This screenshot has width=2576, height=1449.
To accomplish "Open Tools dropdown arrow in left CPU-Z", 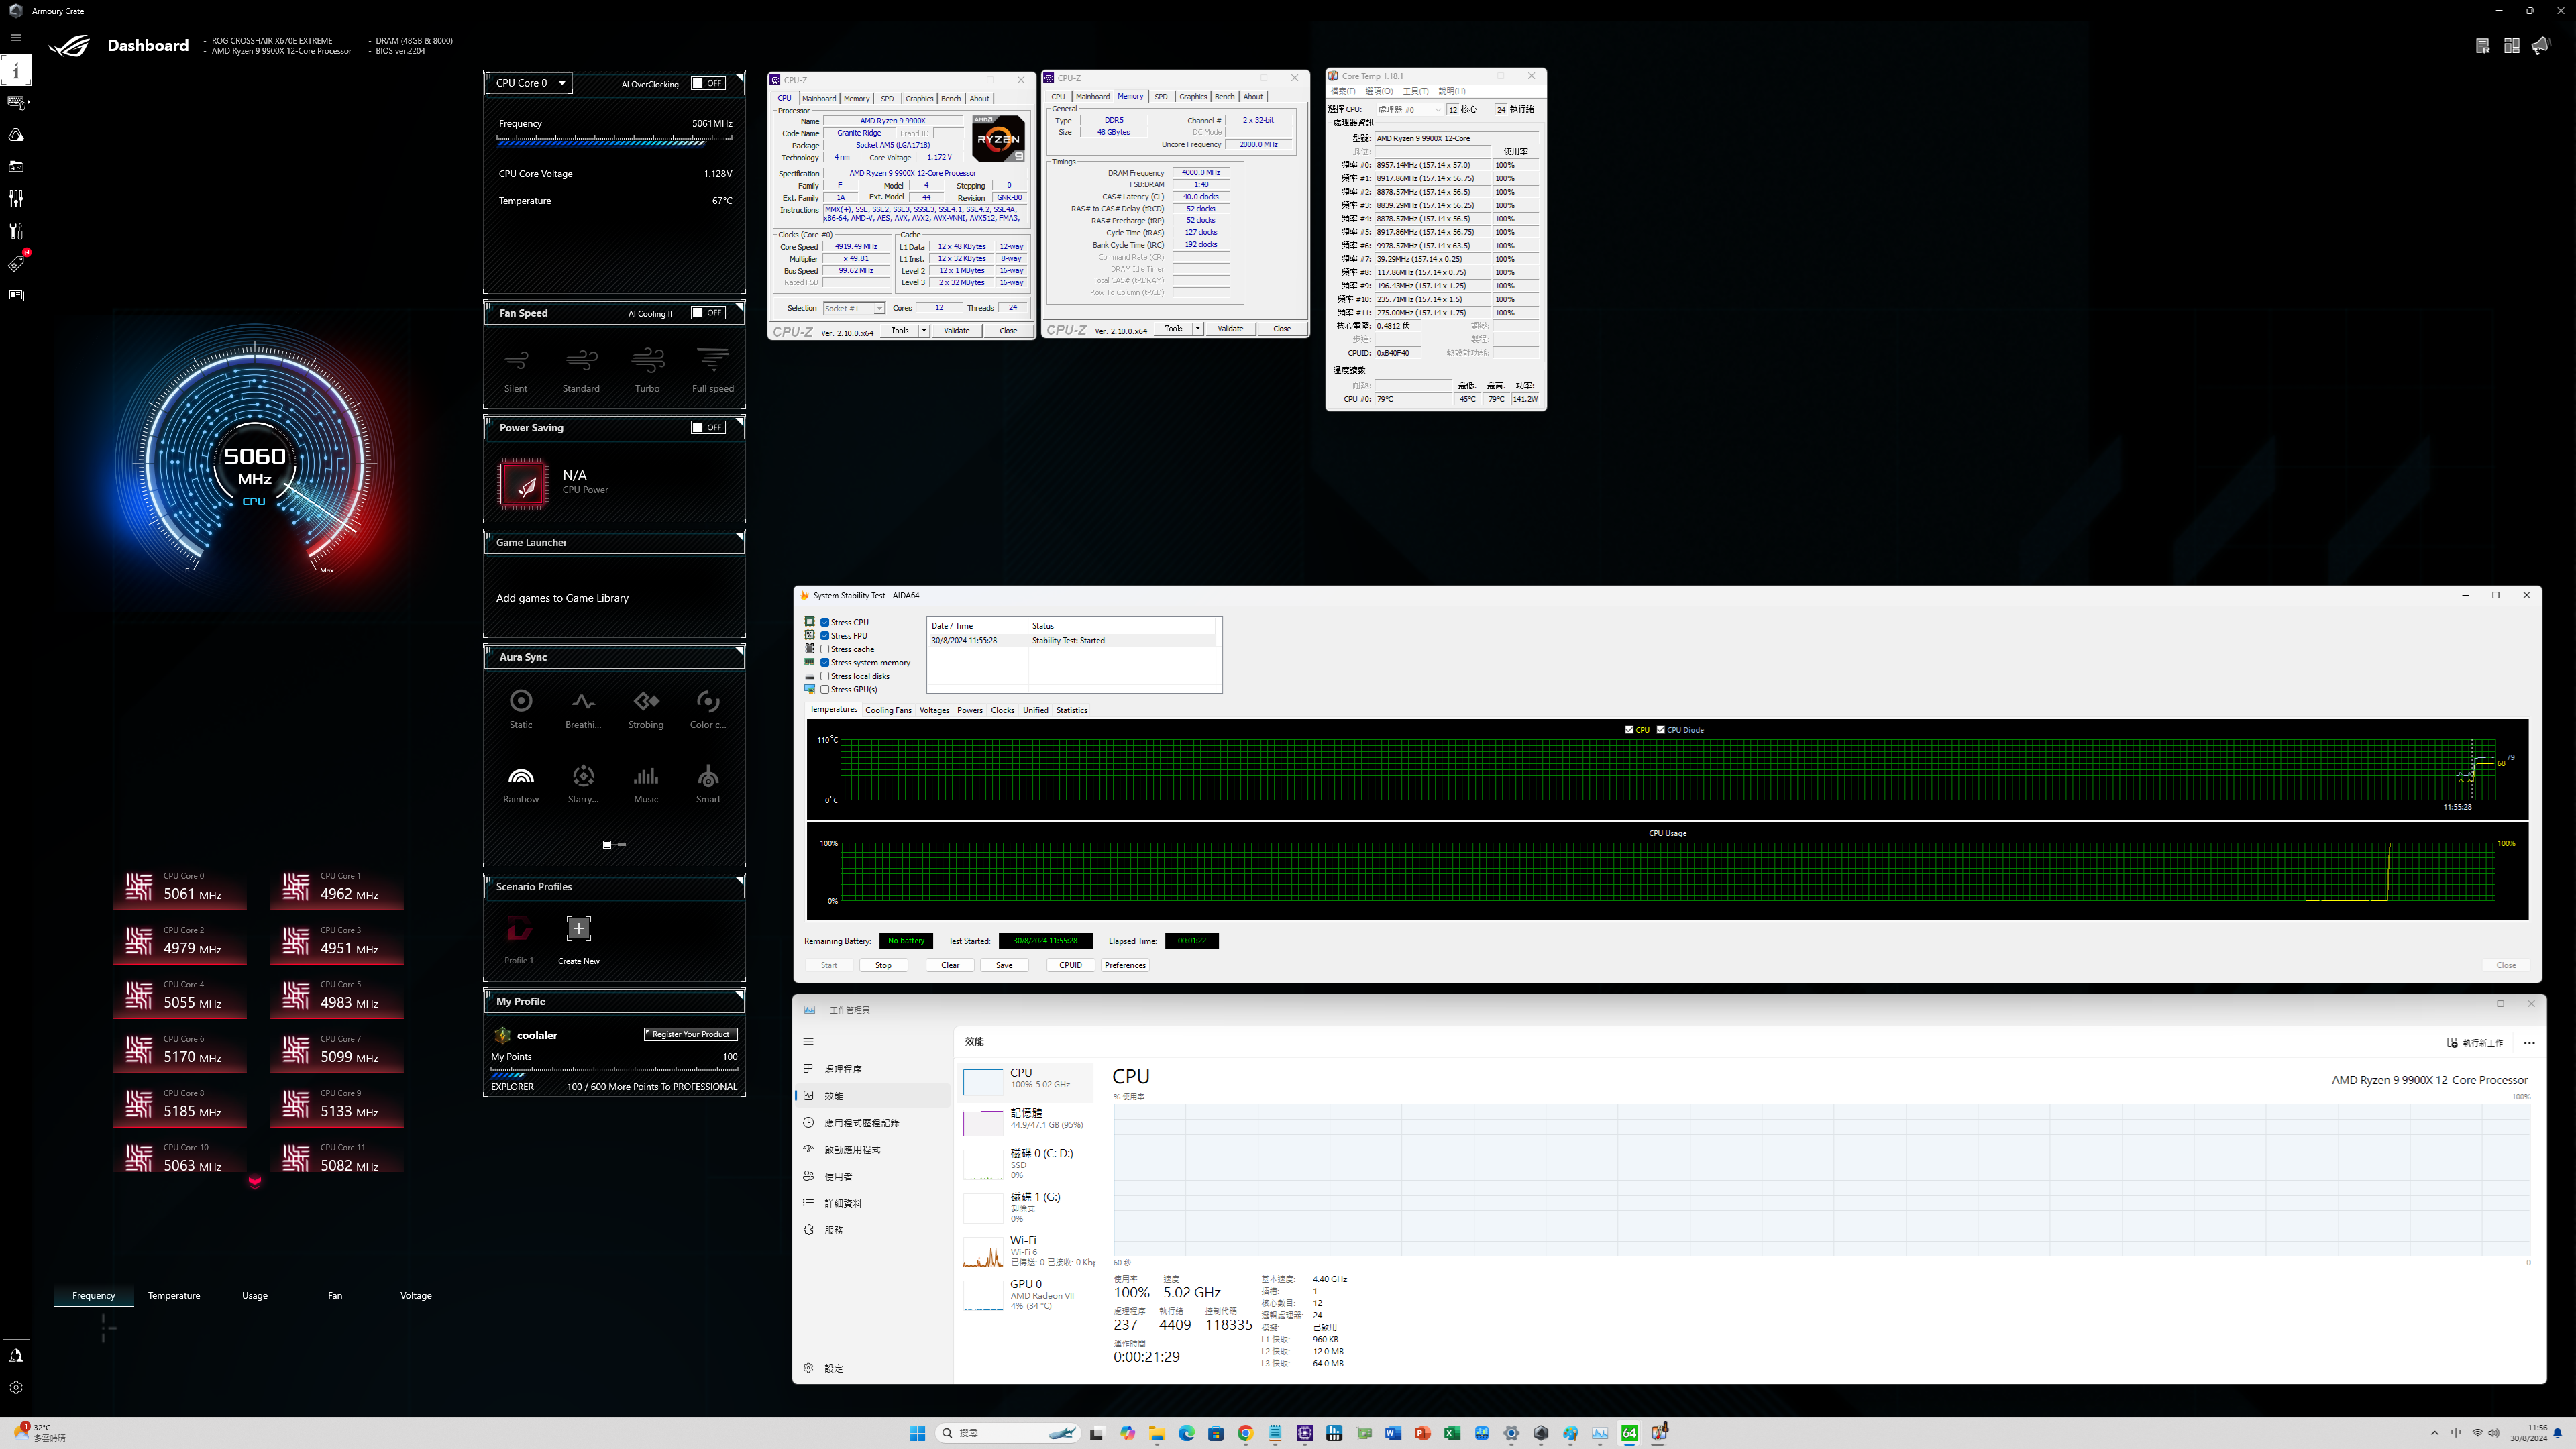I will click(x=924, y=331).
